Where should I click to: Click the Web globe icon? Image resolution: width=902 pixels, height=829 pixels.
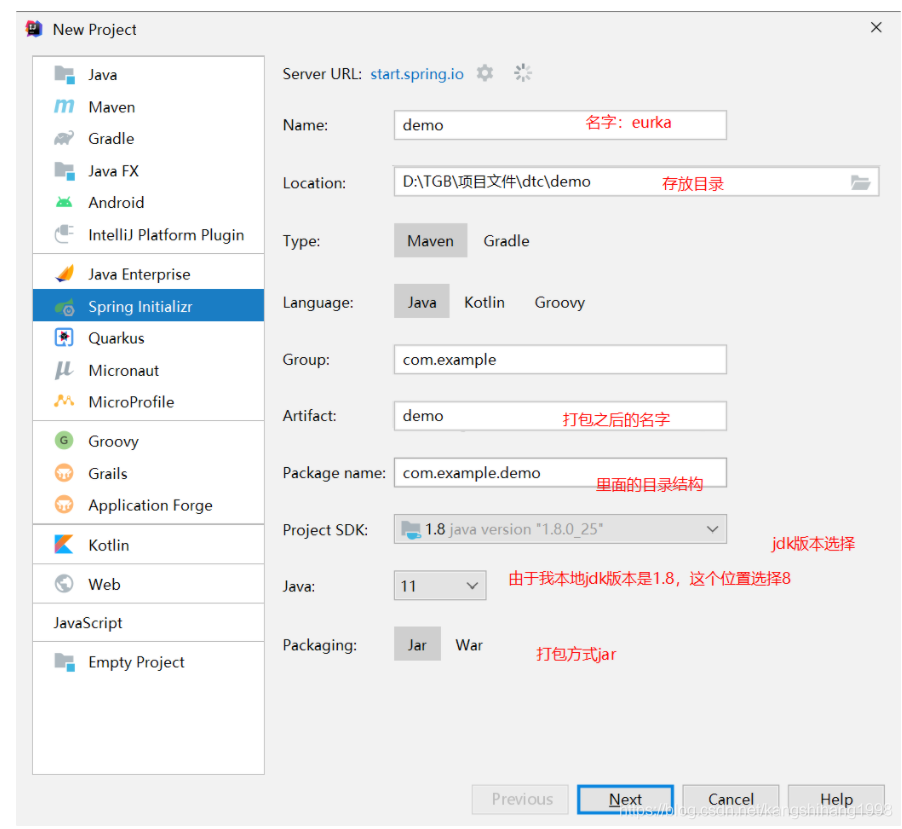pos(64,584)
